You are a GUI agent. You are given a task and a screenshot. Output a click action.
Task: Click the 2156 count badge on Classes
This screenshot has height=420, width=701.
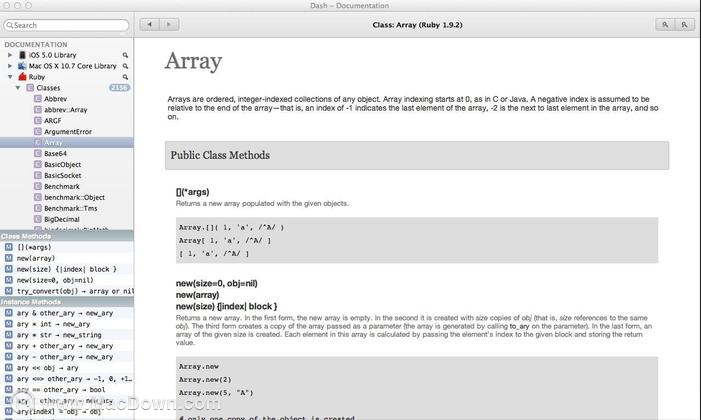click(x=119, y=88)
